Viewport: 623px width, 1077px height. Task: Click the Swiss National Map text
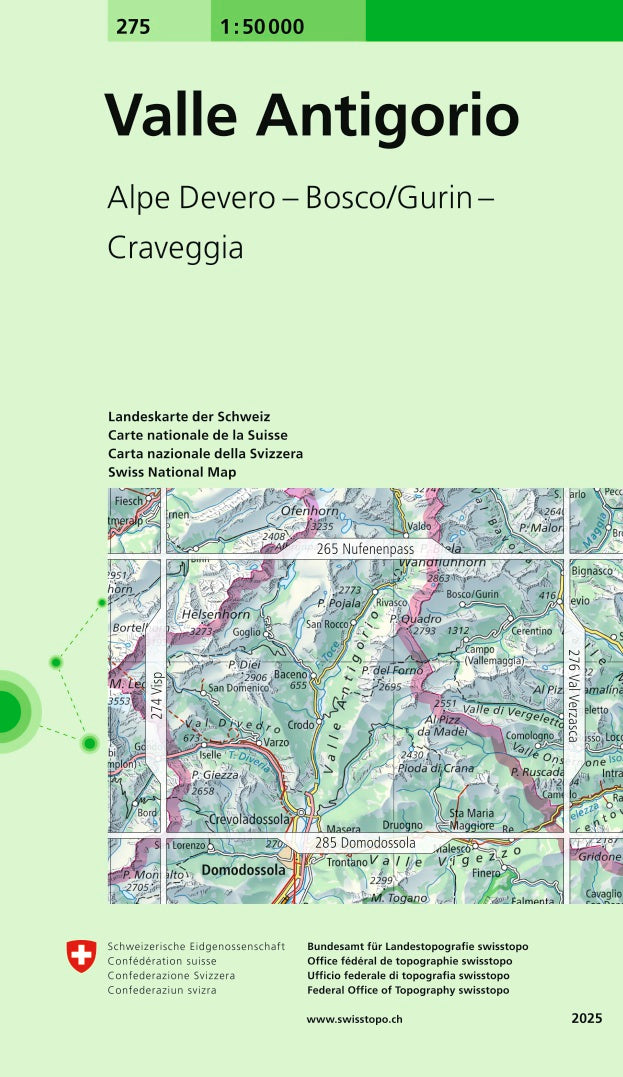pyautogui.click(x=172, y=472)
